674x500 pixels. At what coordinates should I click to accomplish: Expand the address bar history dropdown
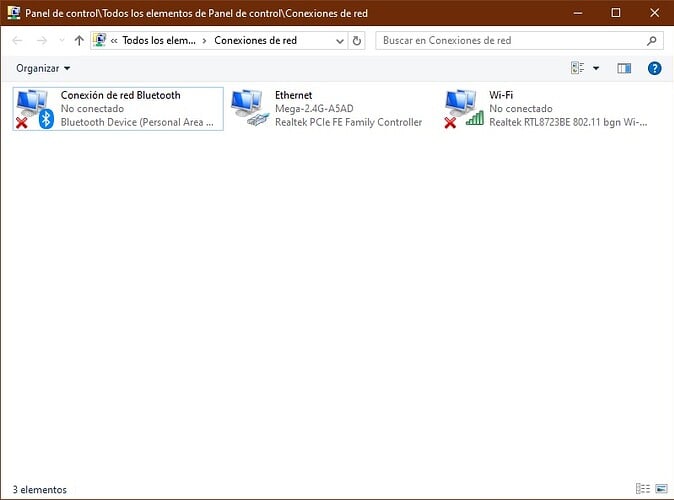point(340,41)
